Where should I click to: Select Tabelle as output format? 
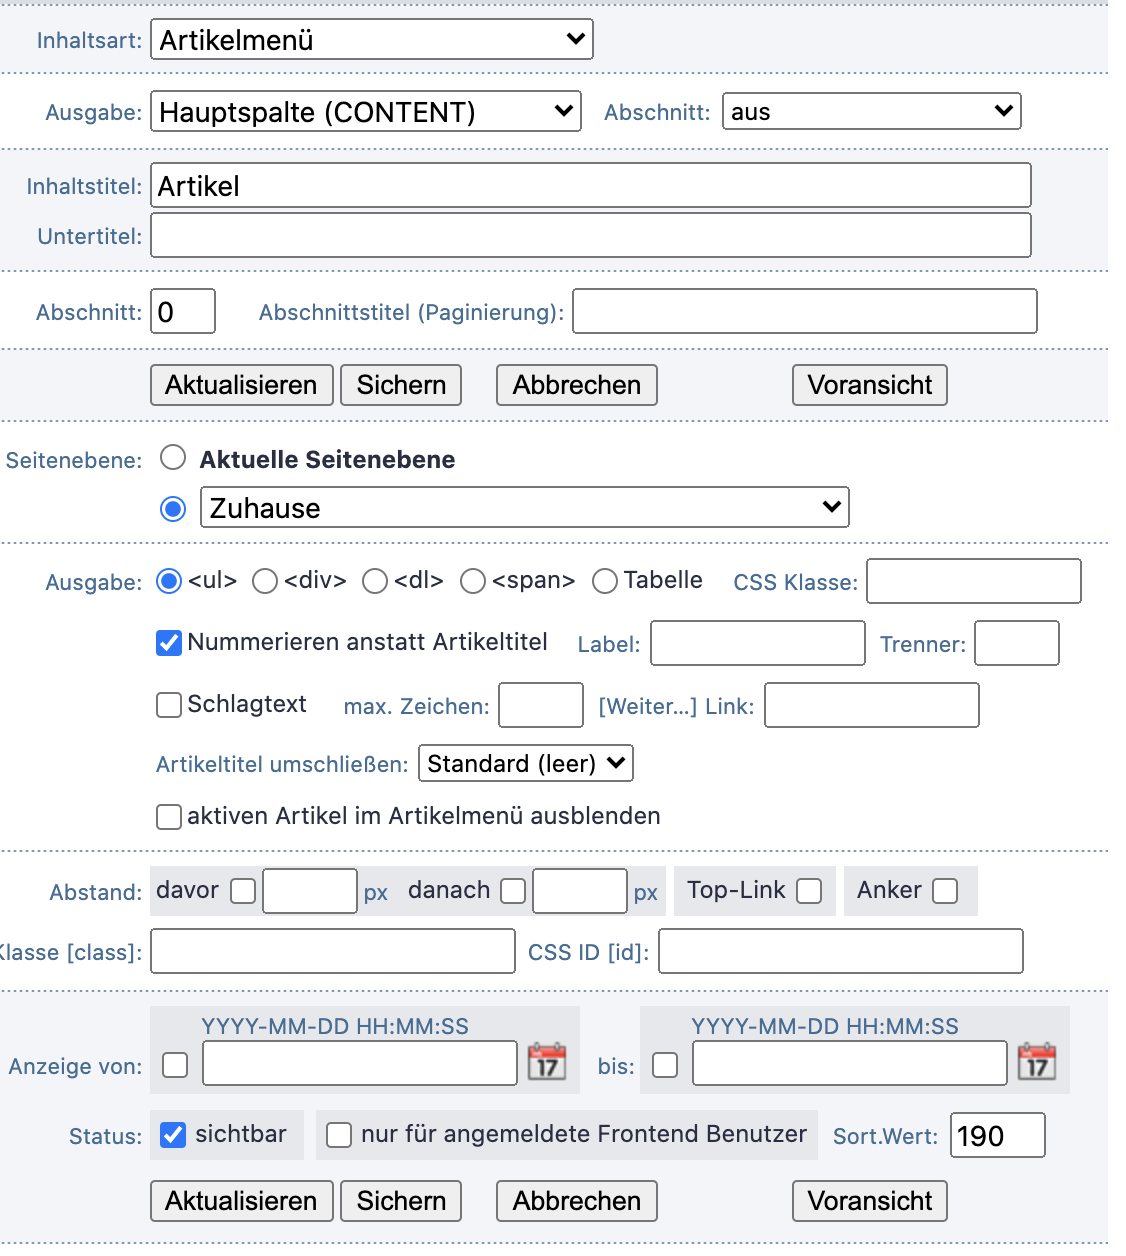coord(605,581)
